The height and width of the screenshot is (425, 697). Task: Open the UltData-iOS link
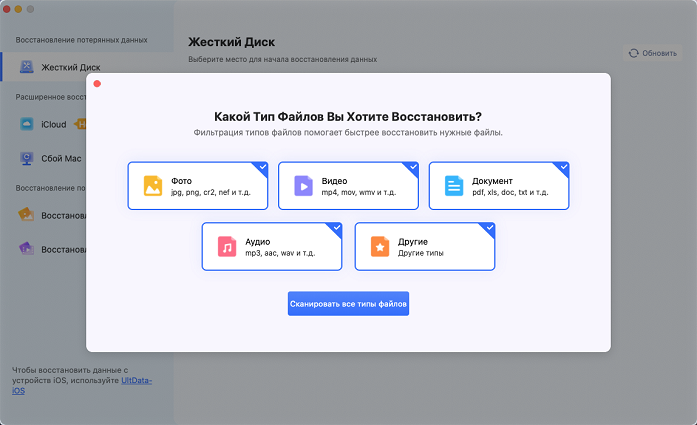tap(136, 381)
